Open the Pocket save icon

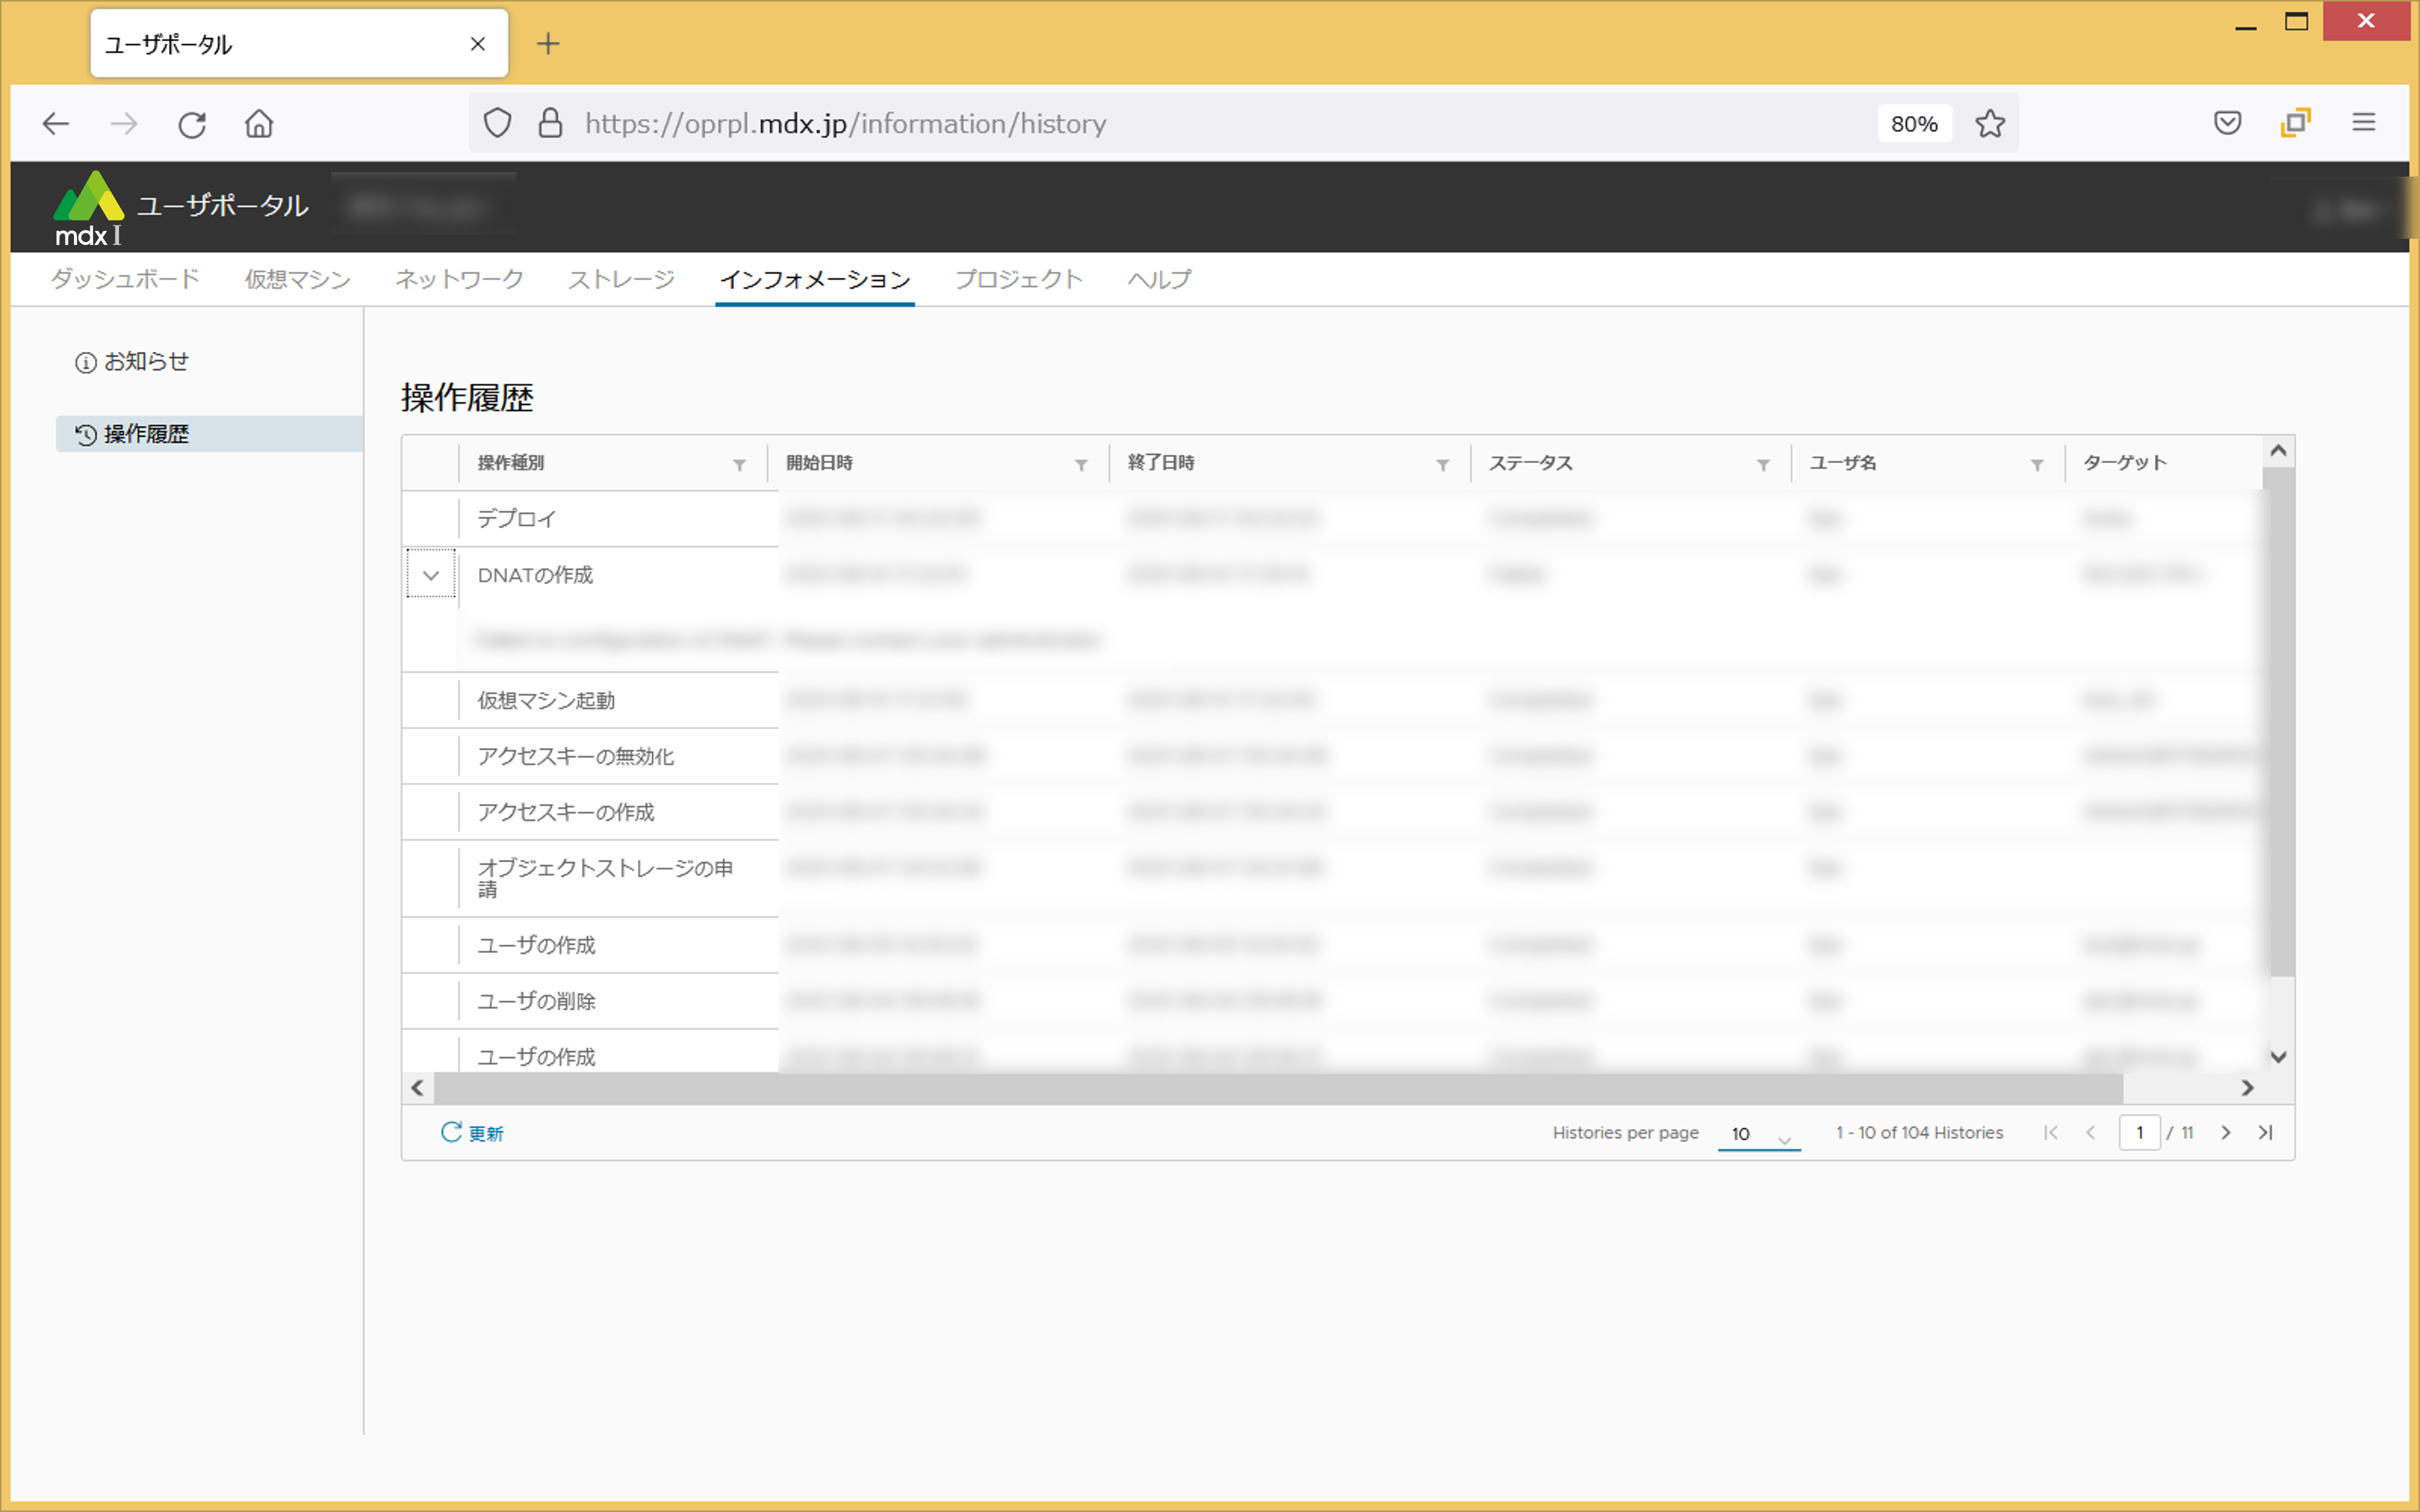point(2227,122)
